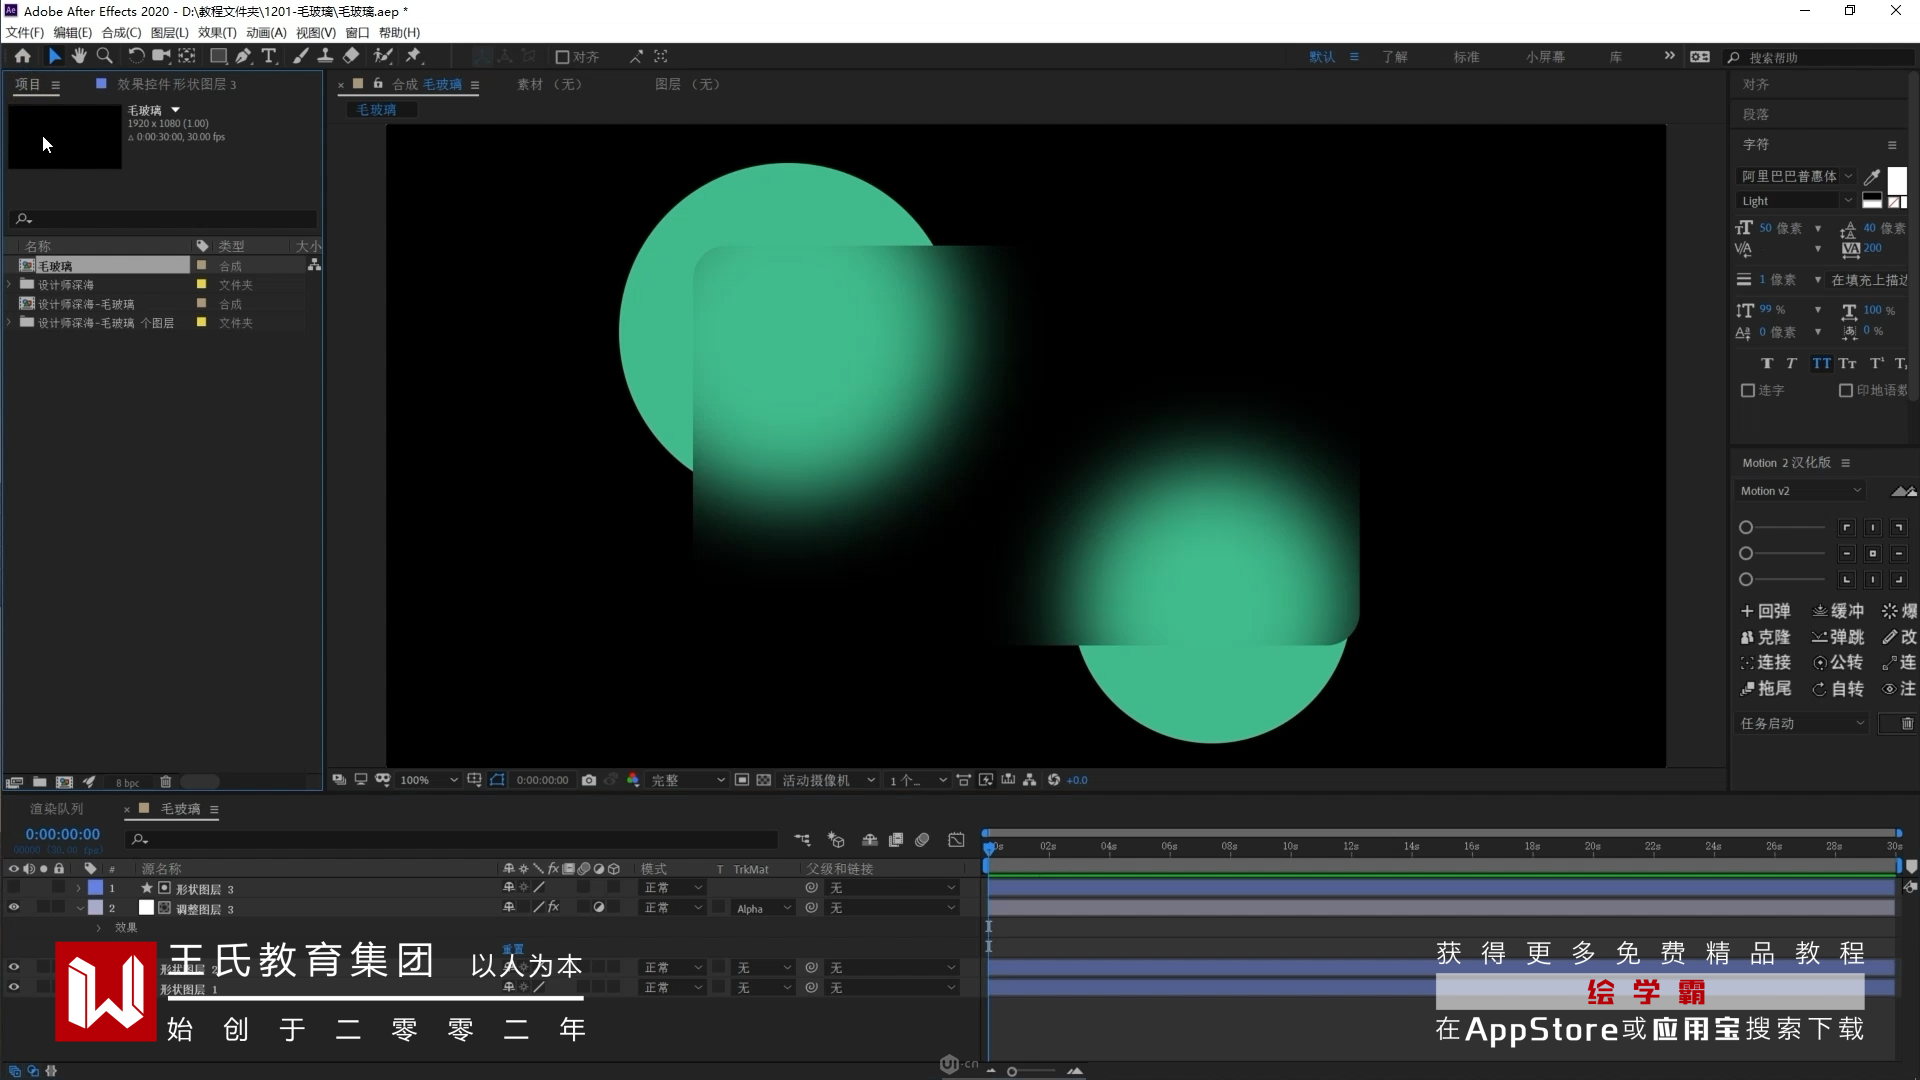Select the Hand tool
Screen dimensions: 1920x1080
point(79,56)
